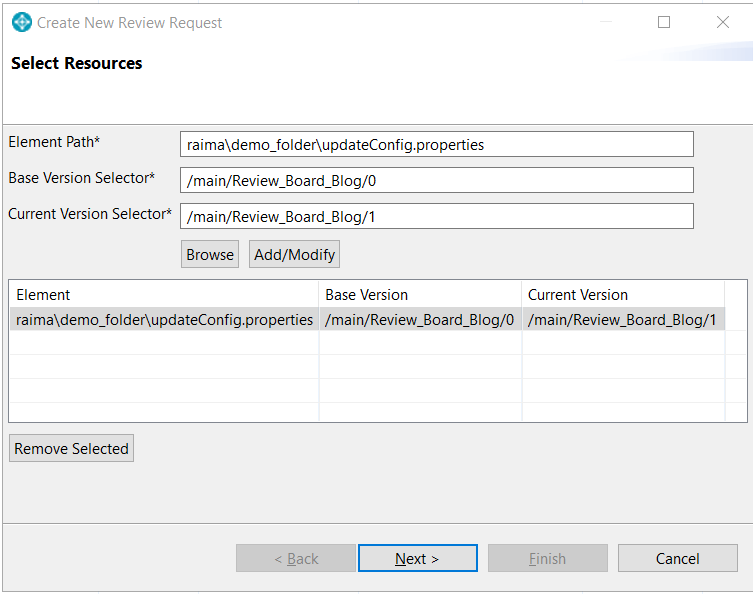Maximize the Create New Review Request window

(x=664, y=22)
